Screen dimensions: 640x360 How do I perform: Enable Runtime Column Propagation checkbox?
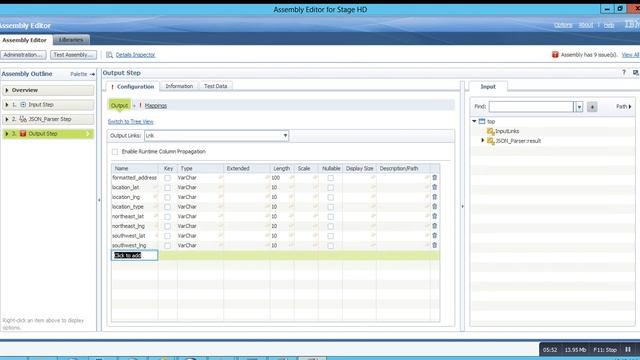tap(115, 152)
